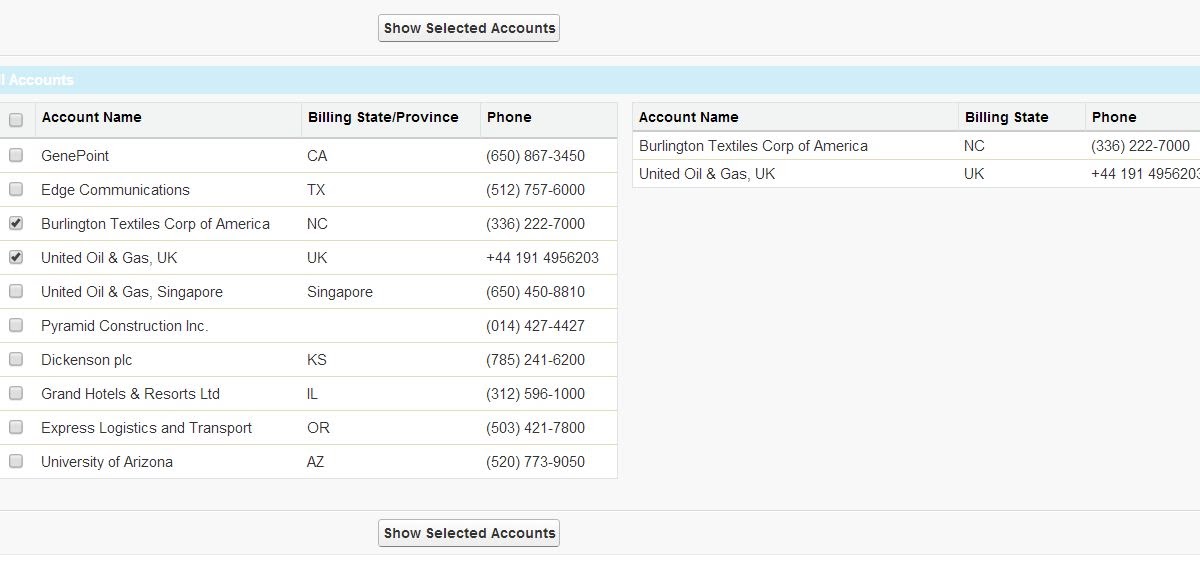
Task: Check the University of Arizona checkbox
Action: (x=16, y=461)
